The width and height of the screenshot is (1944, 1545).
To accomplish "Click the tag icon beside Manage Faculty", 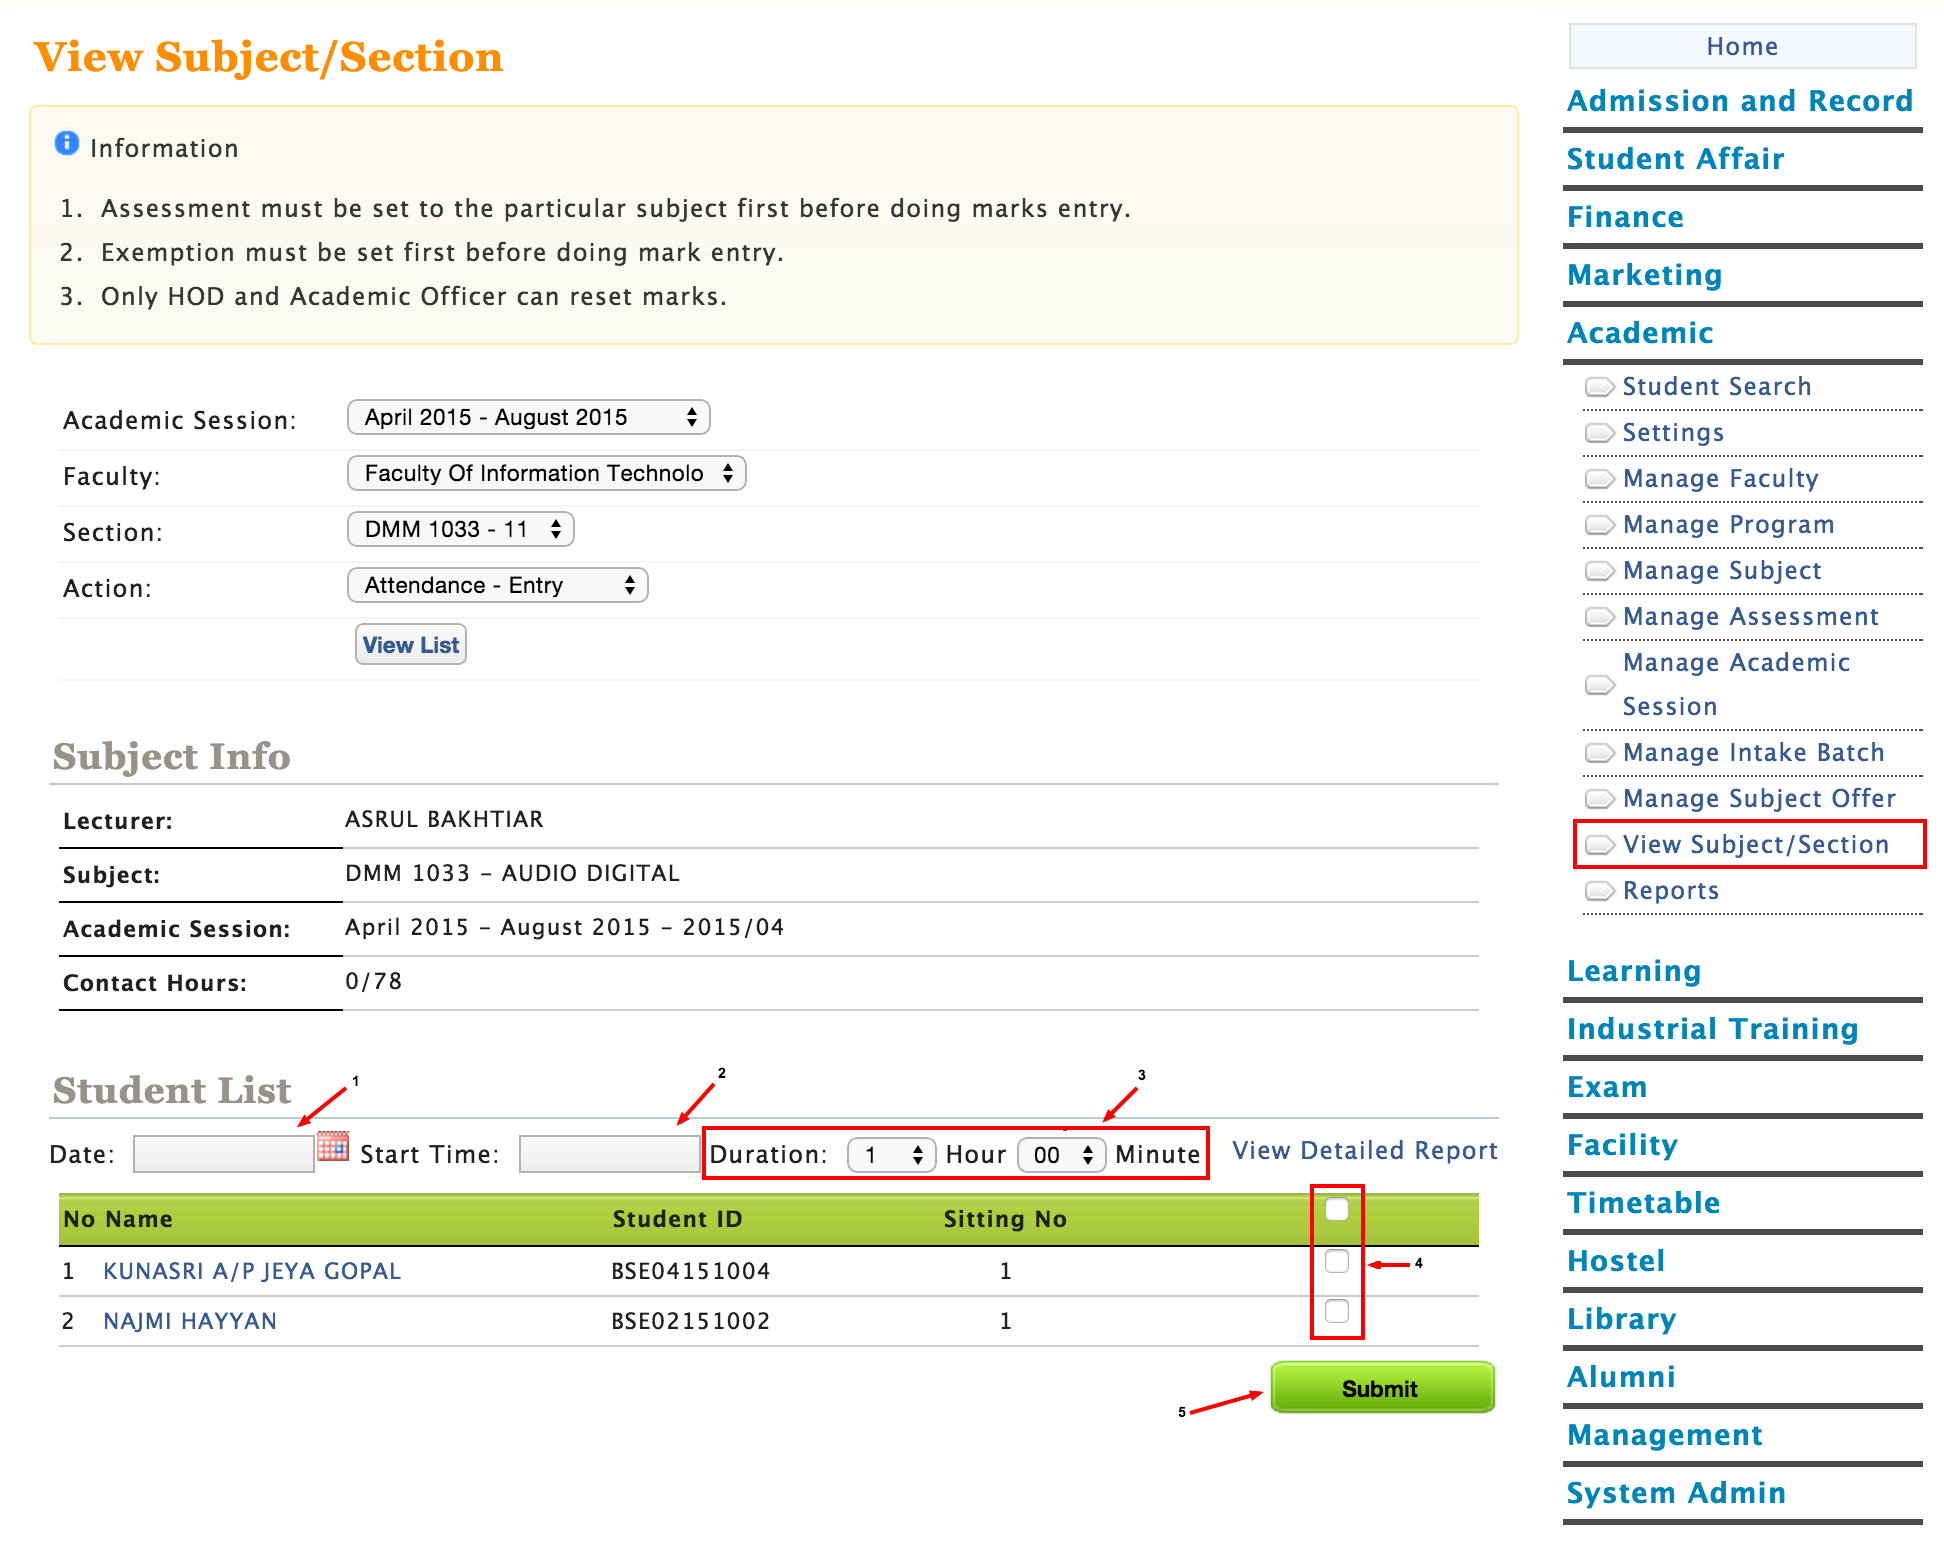I will (x=1599, y=479).
